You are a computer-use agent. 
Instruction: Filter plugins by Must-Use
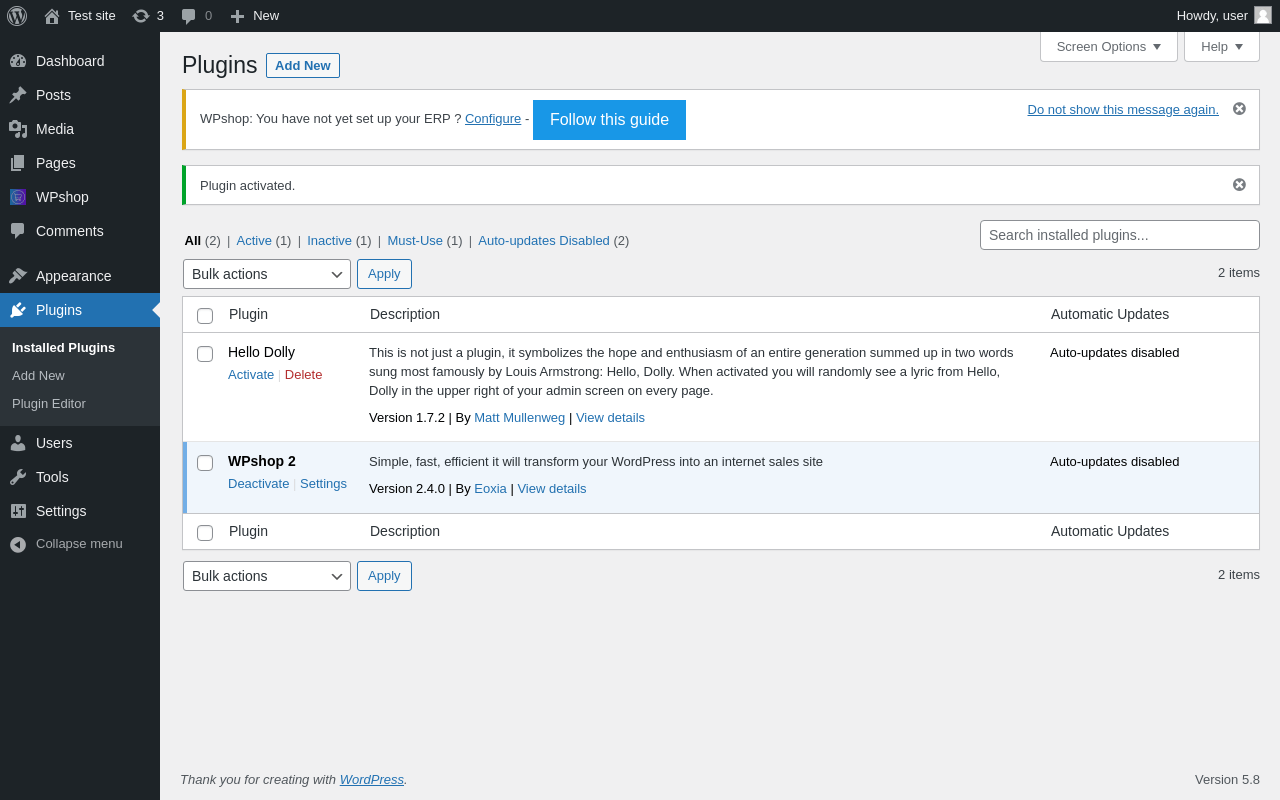[x=415, y=241]
